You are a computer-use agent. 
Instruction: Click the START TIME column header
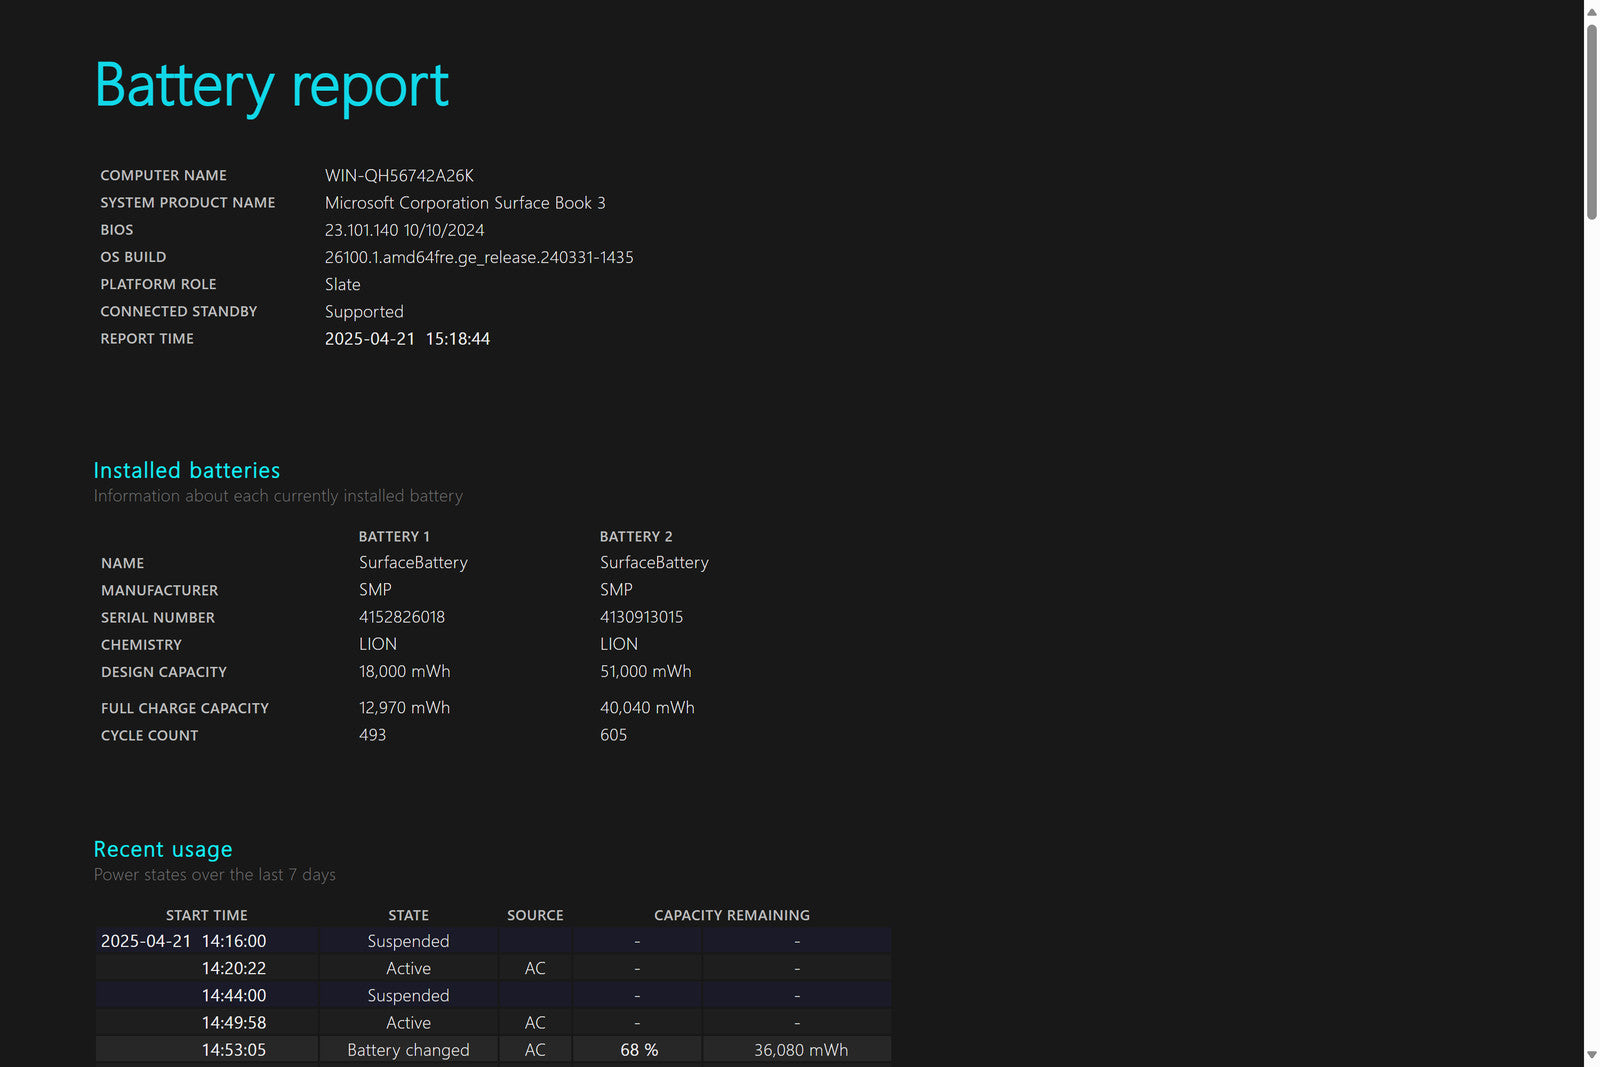(x=207, y=915)
